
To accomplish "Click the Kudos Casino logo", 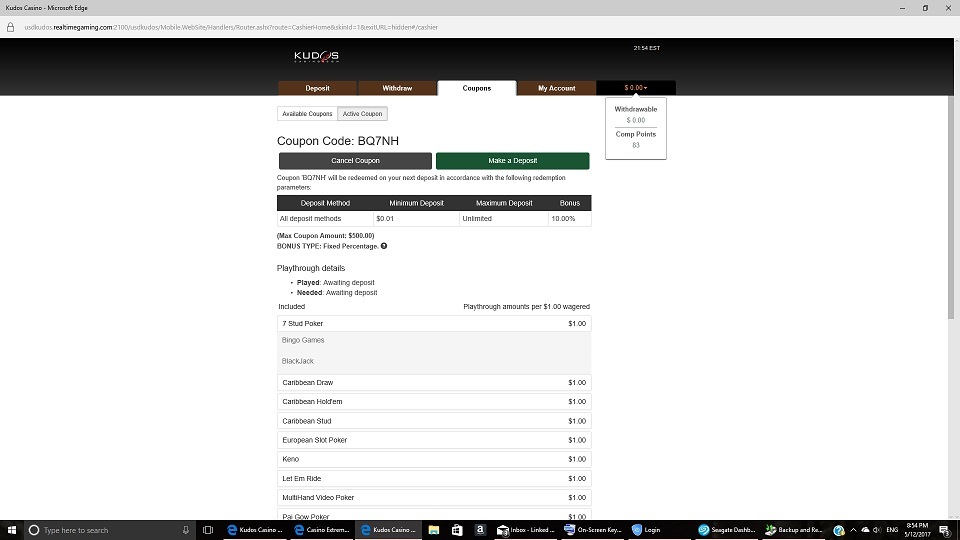I will coord(316,56).
